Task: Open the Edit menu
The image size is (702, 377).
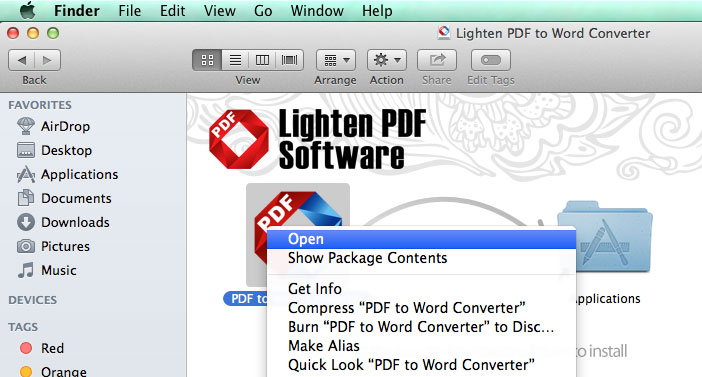Action: (x=172, y=10)
